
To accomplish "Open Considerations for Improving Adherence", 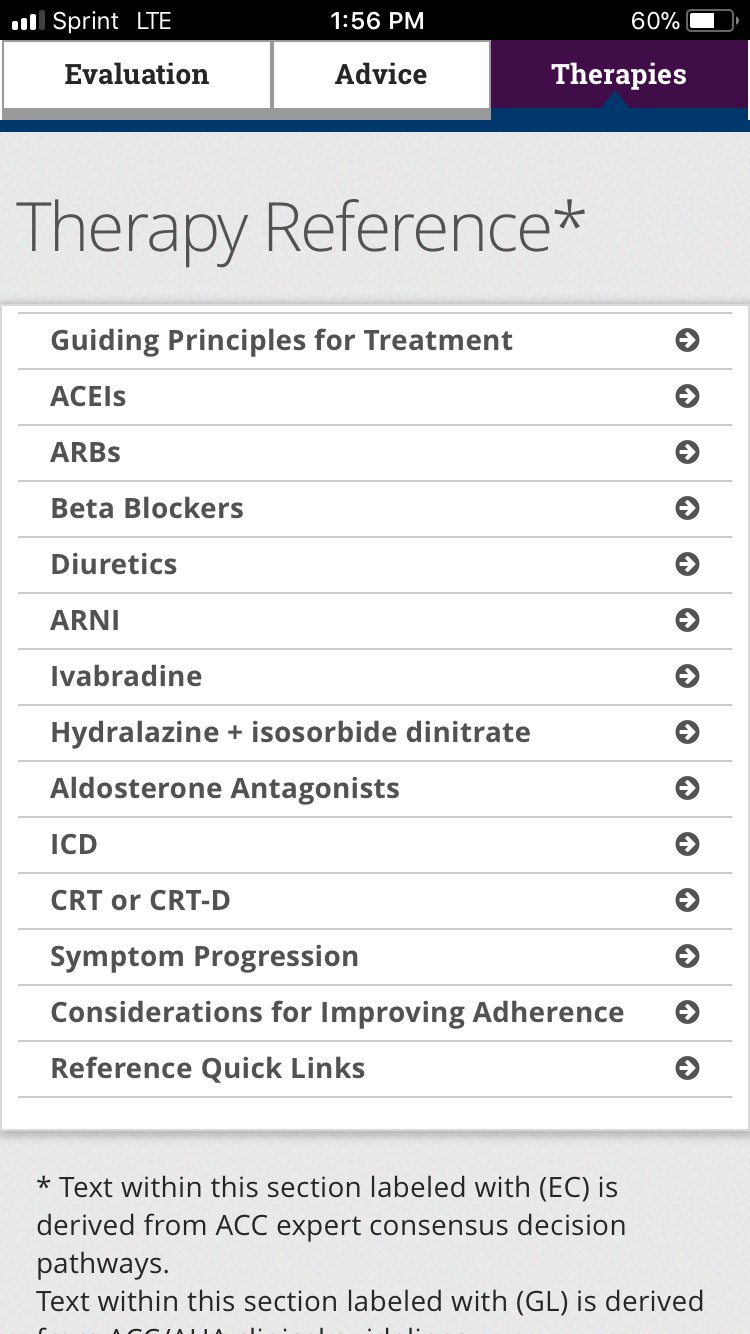I will point(337,1012).
